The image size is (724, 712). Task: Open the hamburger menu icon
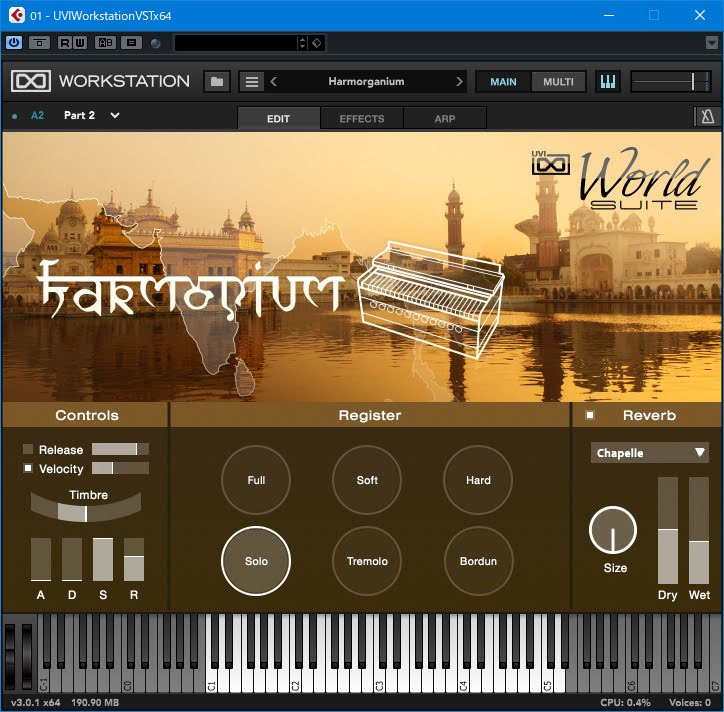252,82
